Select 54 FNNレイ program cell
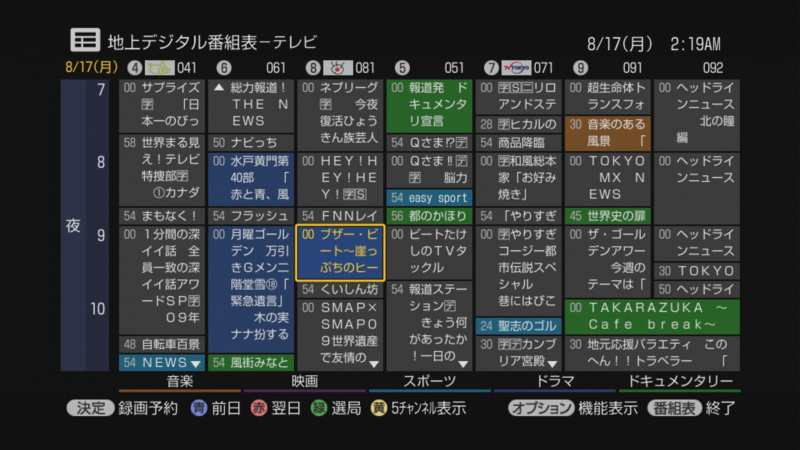 pos(340,216)
